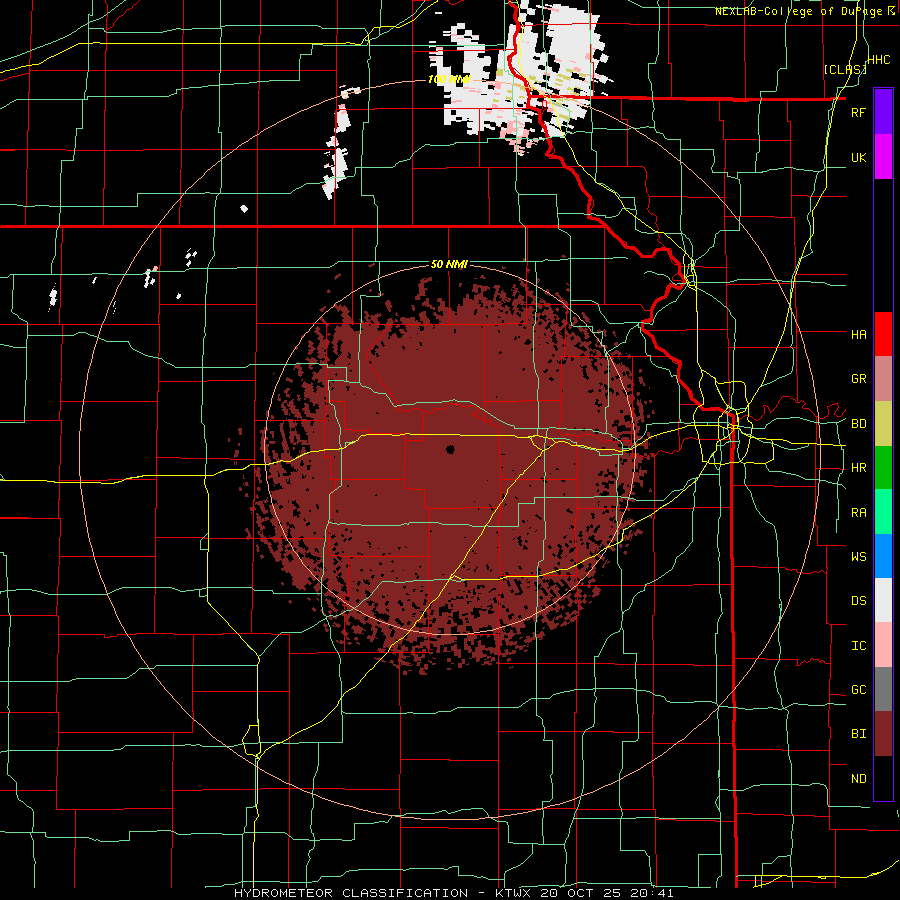The image size is (900, 900).
Task: Click the HR legend label
Action: click(858, 468)
